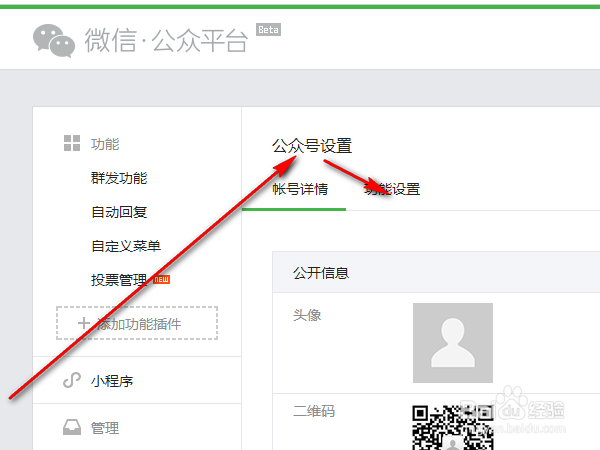Click the red NEW badge beside 投票管理
Viewport: 600px width, 450px height.
(x=161, y=279)
